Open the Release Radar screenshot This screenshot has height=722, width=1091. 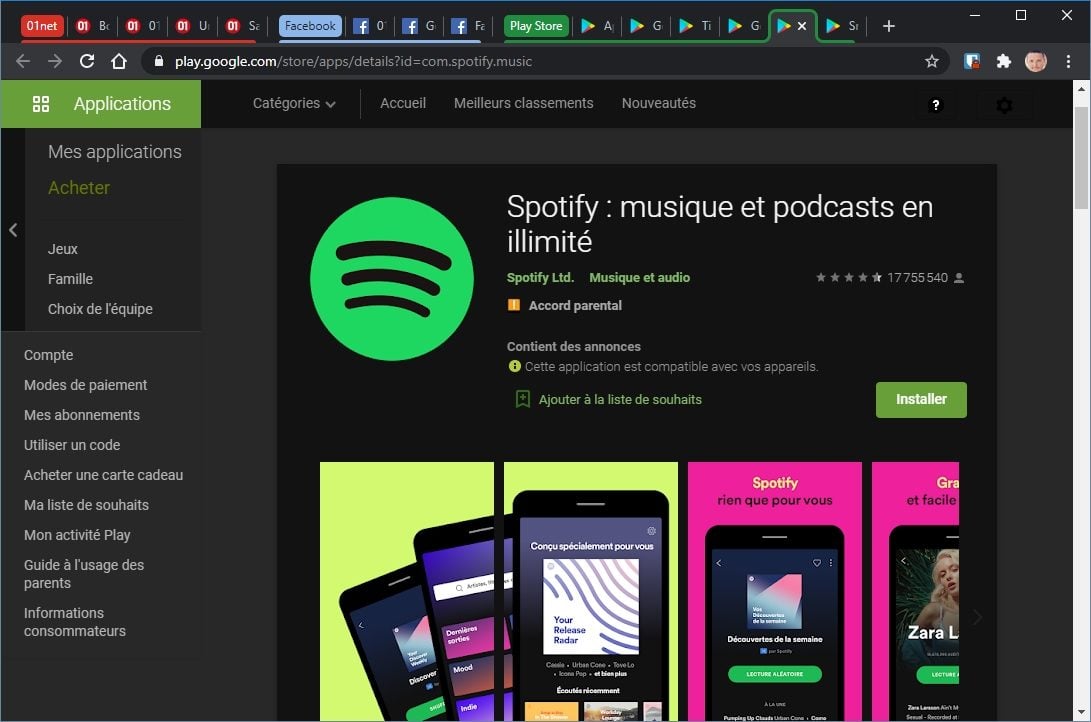[x=591, y=591]
